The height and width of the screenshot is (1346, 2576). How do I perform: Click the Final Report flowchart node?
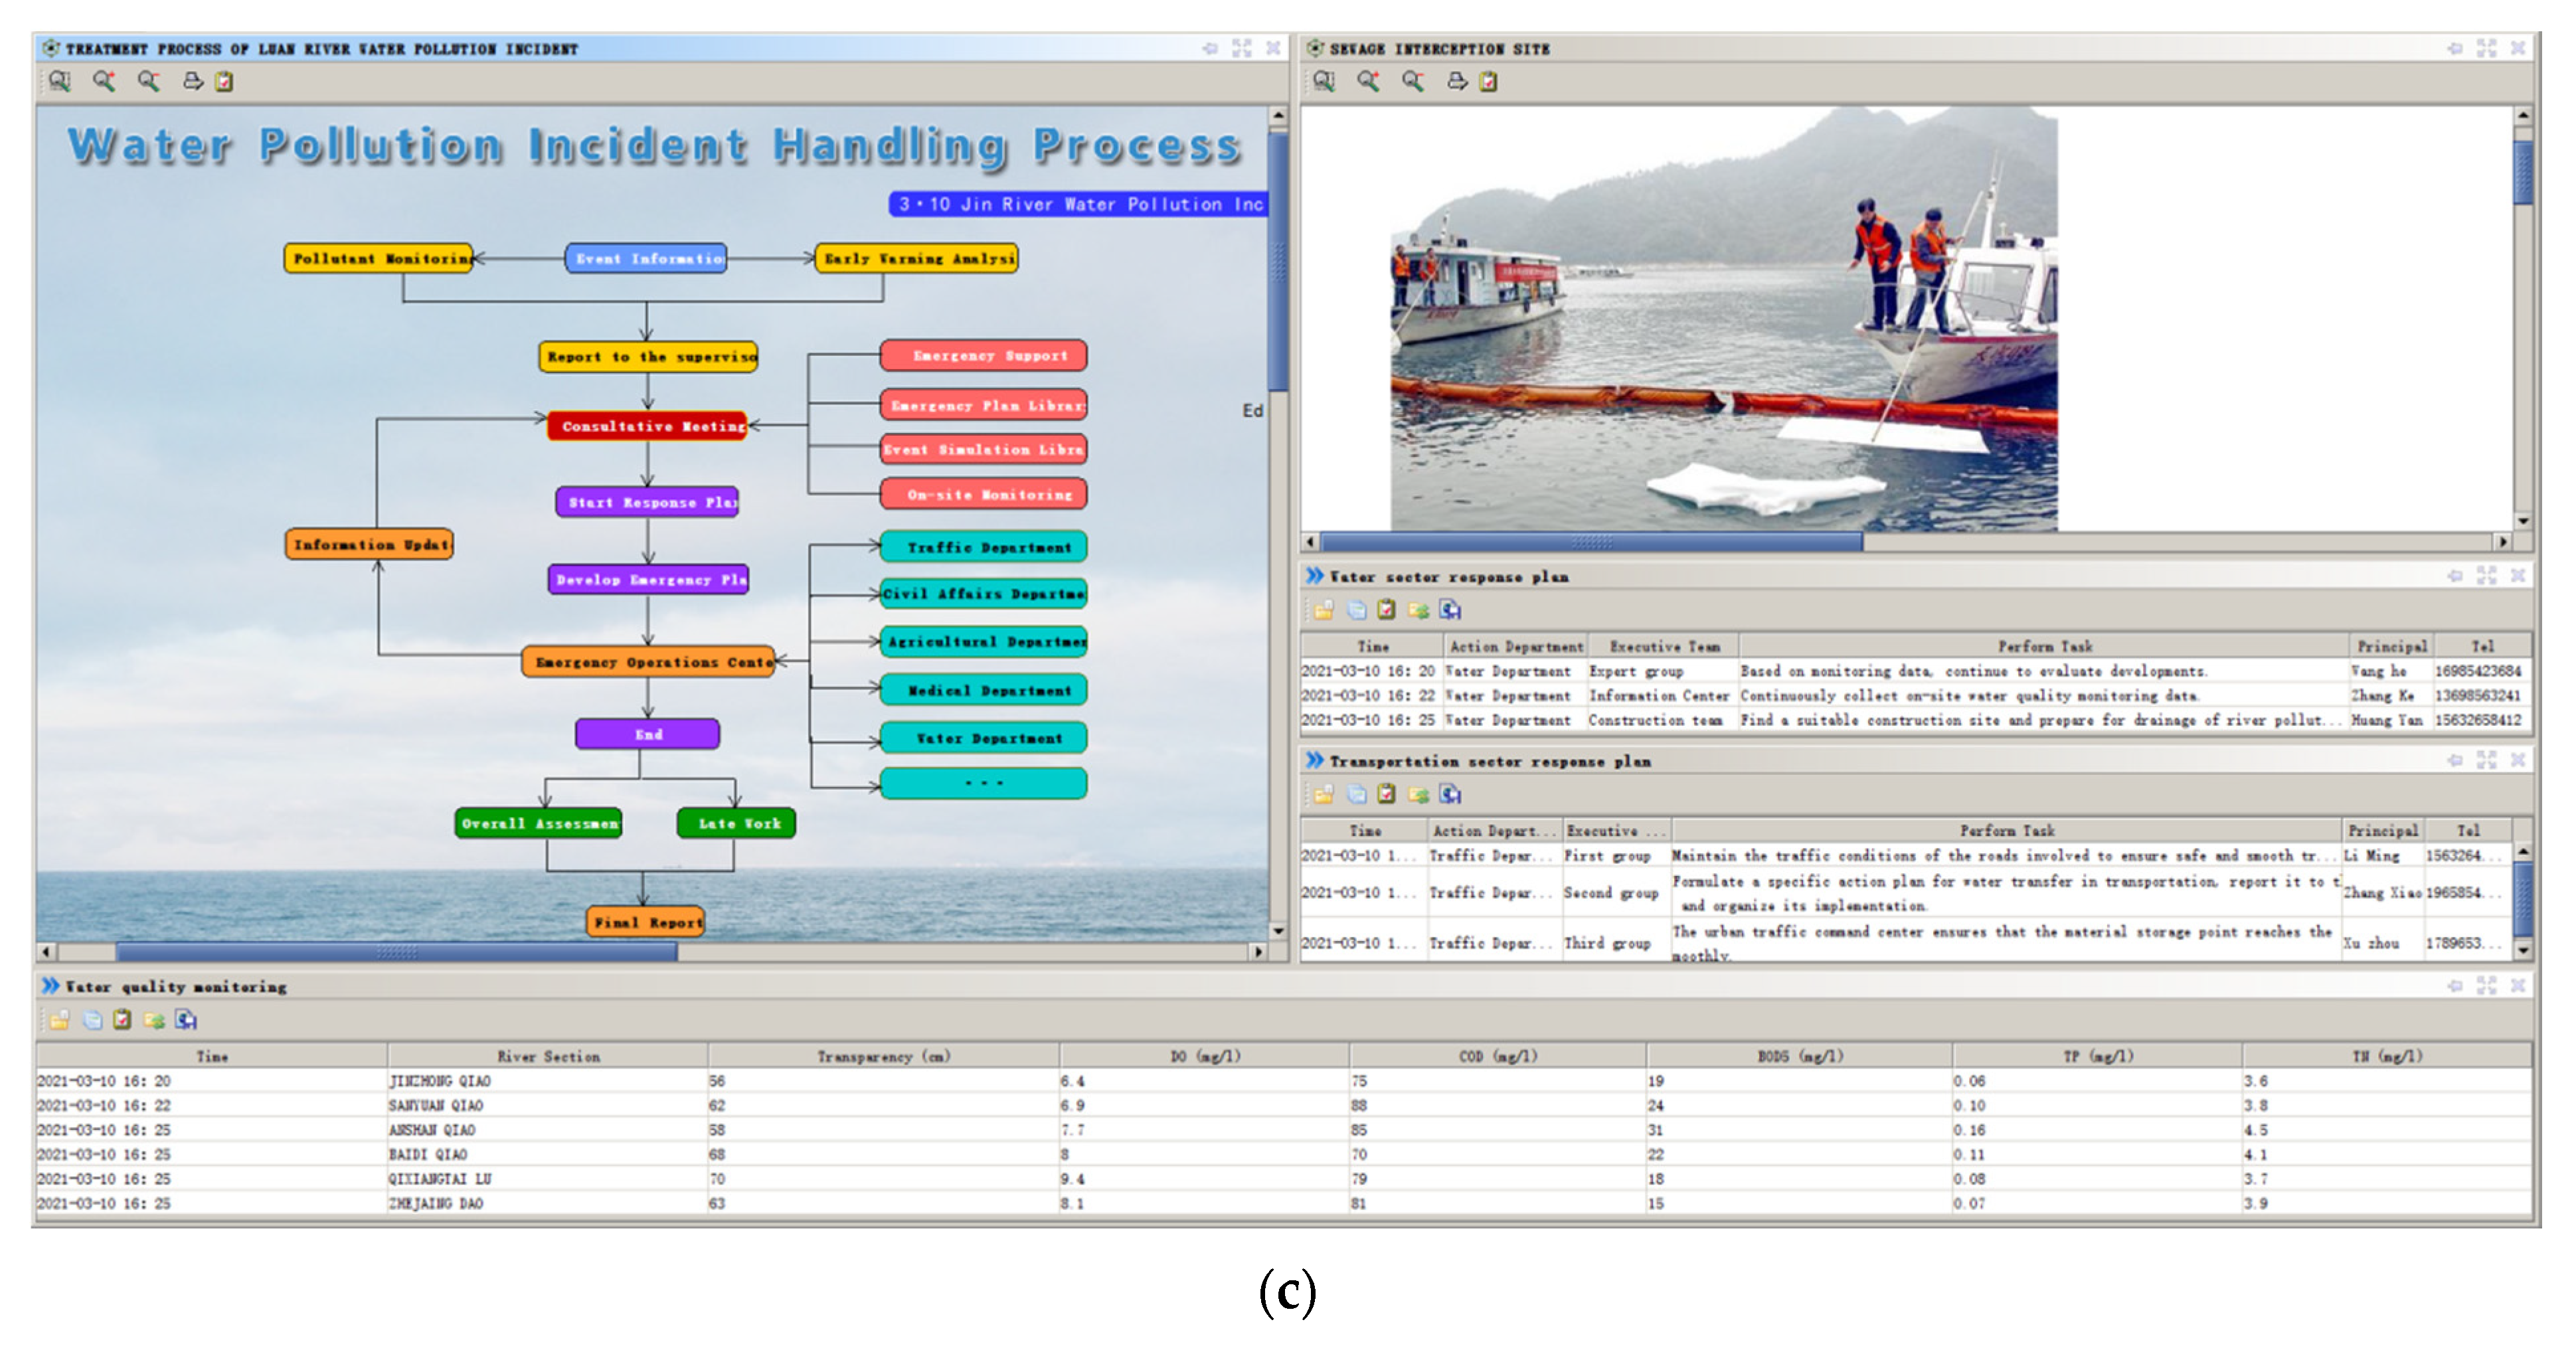(x=646, y=922)
